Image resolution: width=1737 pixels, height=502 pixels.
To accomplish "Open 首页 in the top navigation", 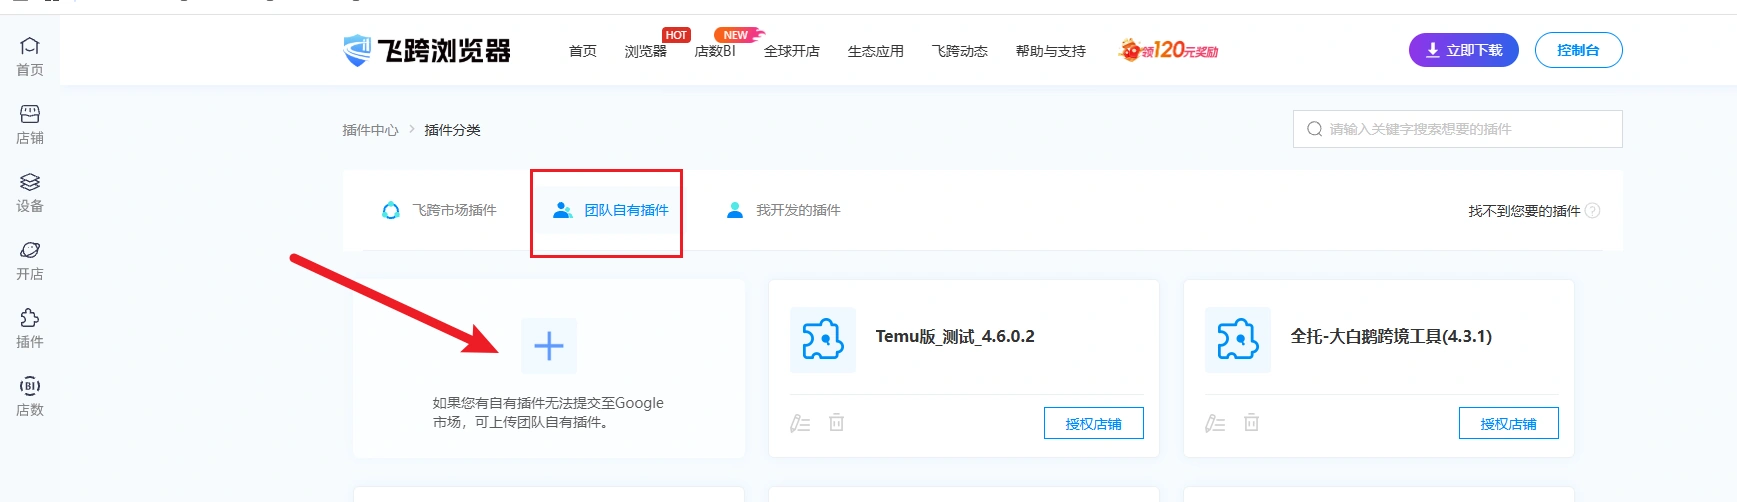I will point(583,51).
